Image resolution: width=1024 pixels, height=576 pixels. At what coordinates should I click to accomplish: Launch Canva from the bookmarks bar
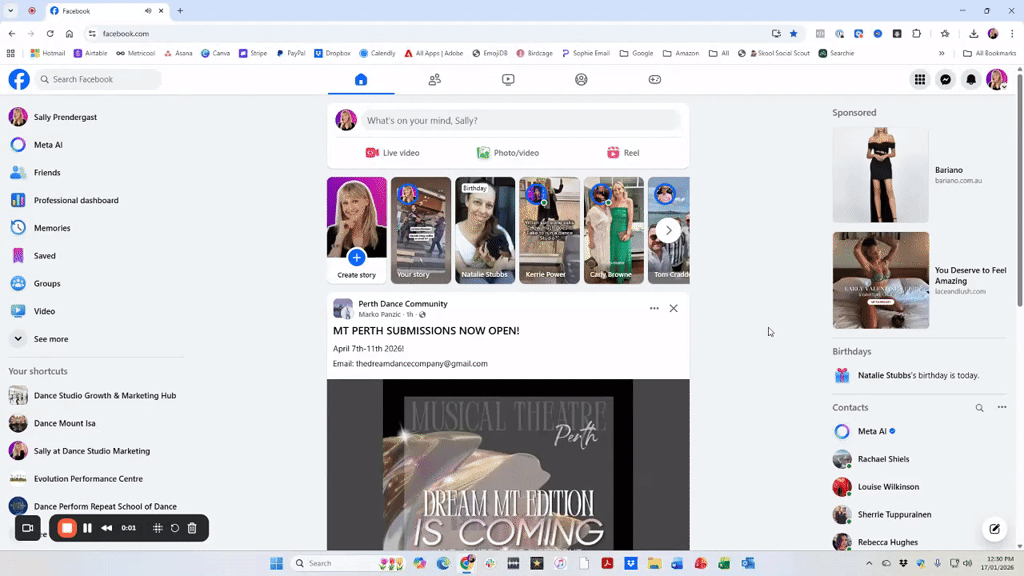pos(216,53)
